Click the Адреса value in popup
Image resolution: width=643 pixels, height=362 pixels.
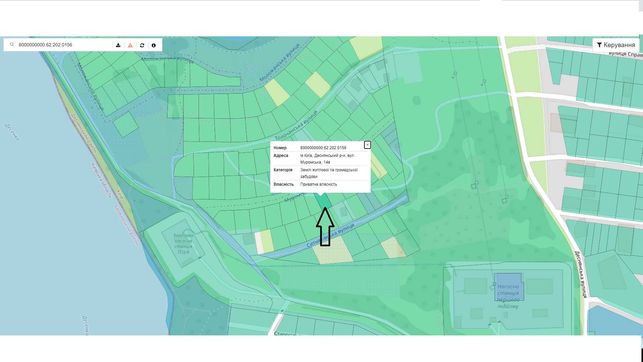point(327,159)
